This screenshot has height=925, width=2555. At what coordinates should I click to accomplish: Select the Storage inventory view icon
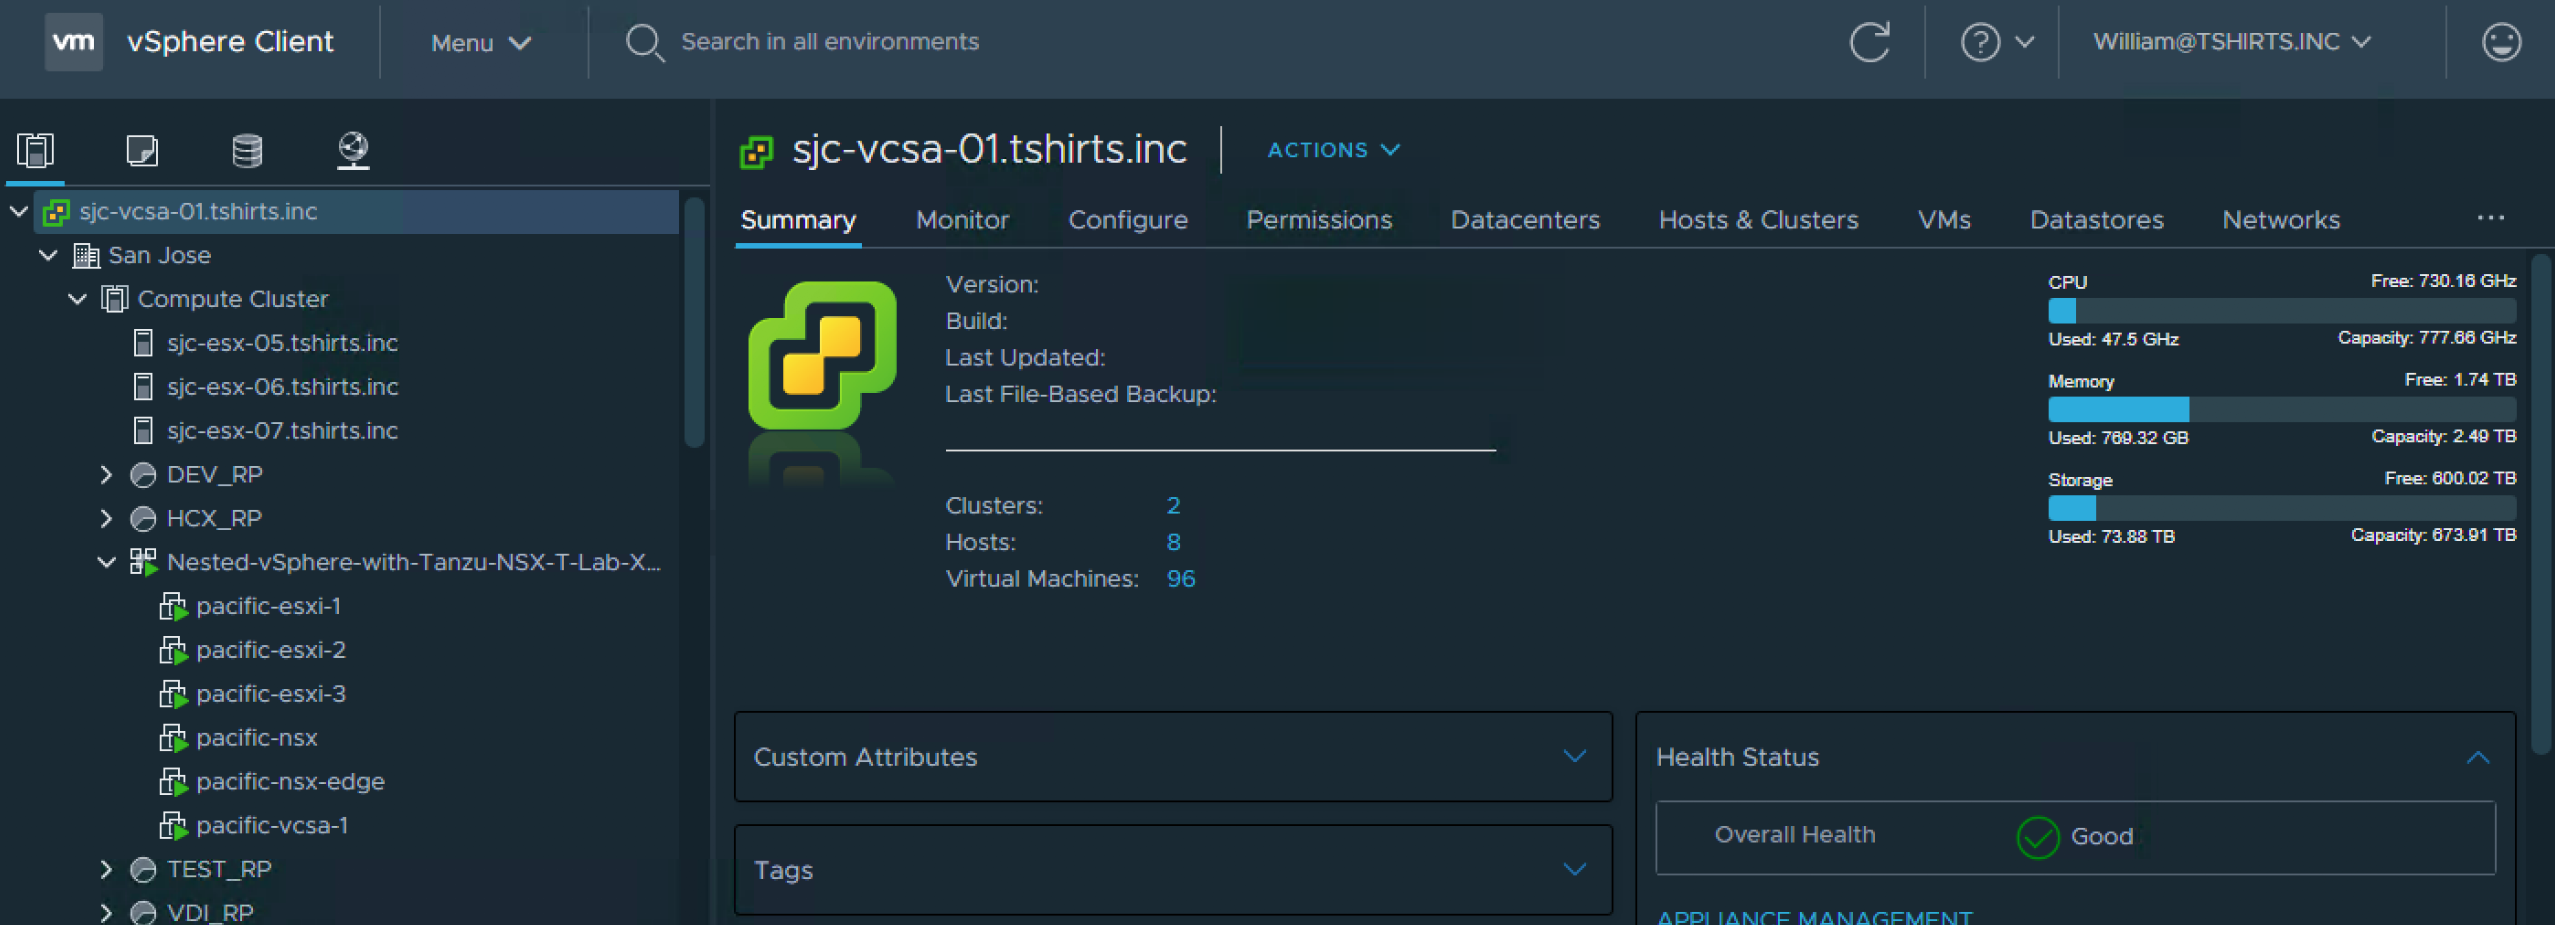point(246,150)
